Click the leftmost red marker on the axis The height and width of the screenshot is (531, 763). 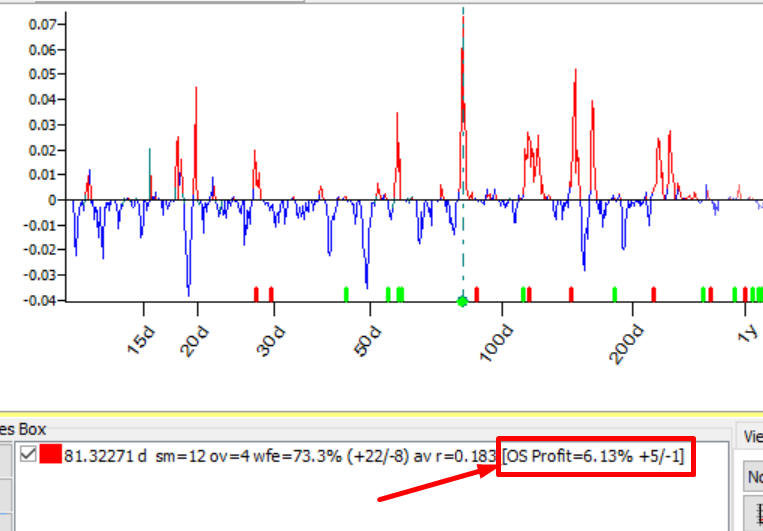(256, 294)
